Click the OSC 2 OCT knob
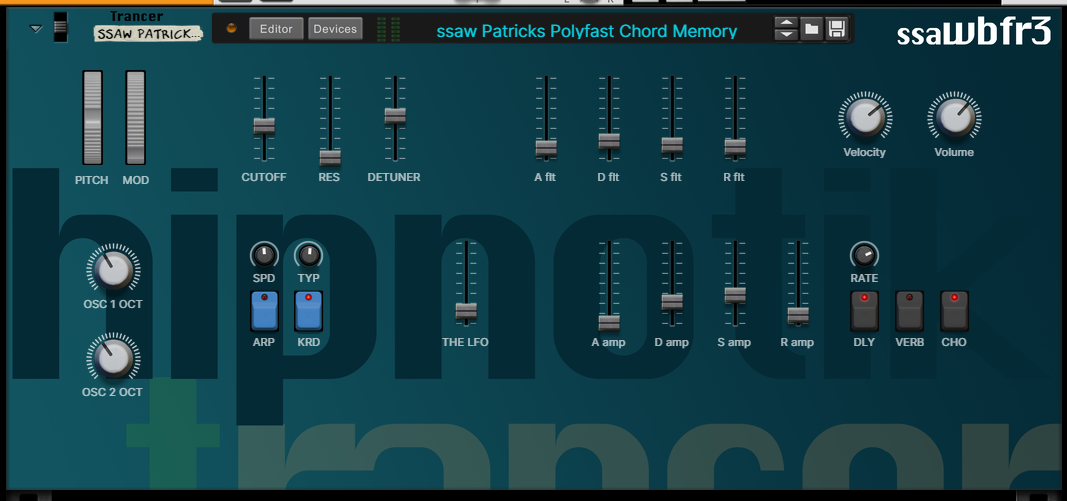This screenshot has height=501, width=1067. click(112, 357)
